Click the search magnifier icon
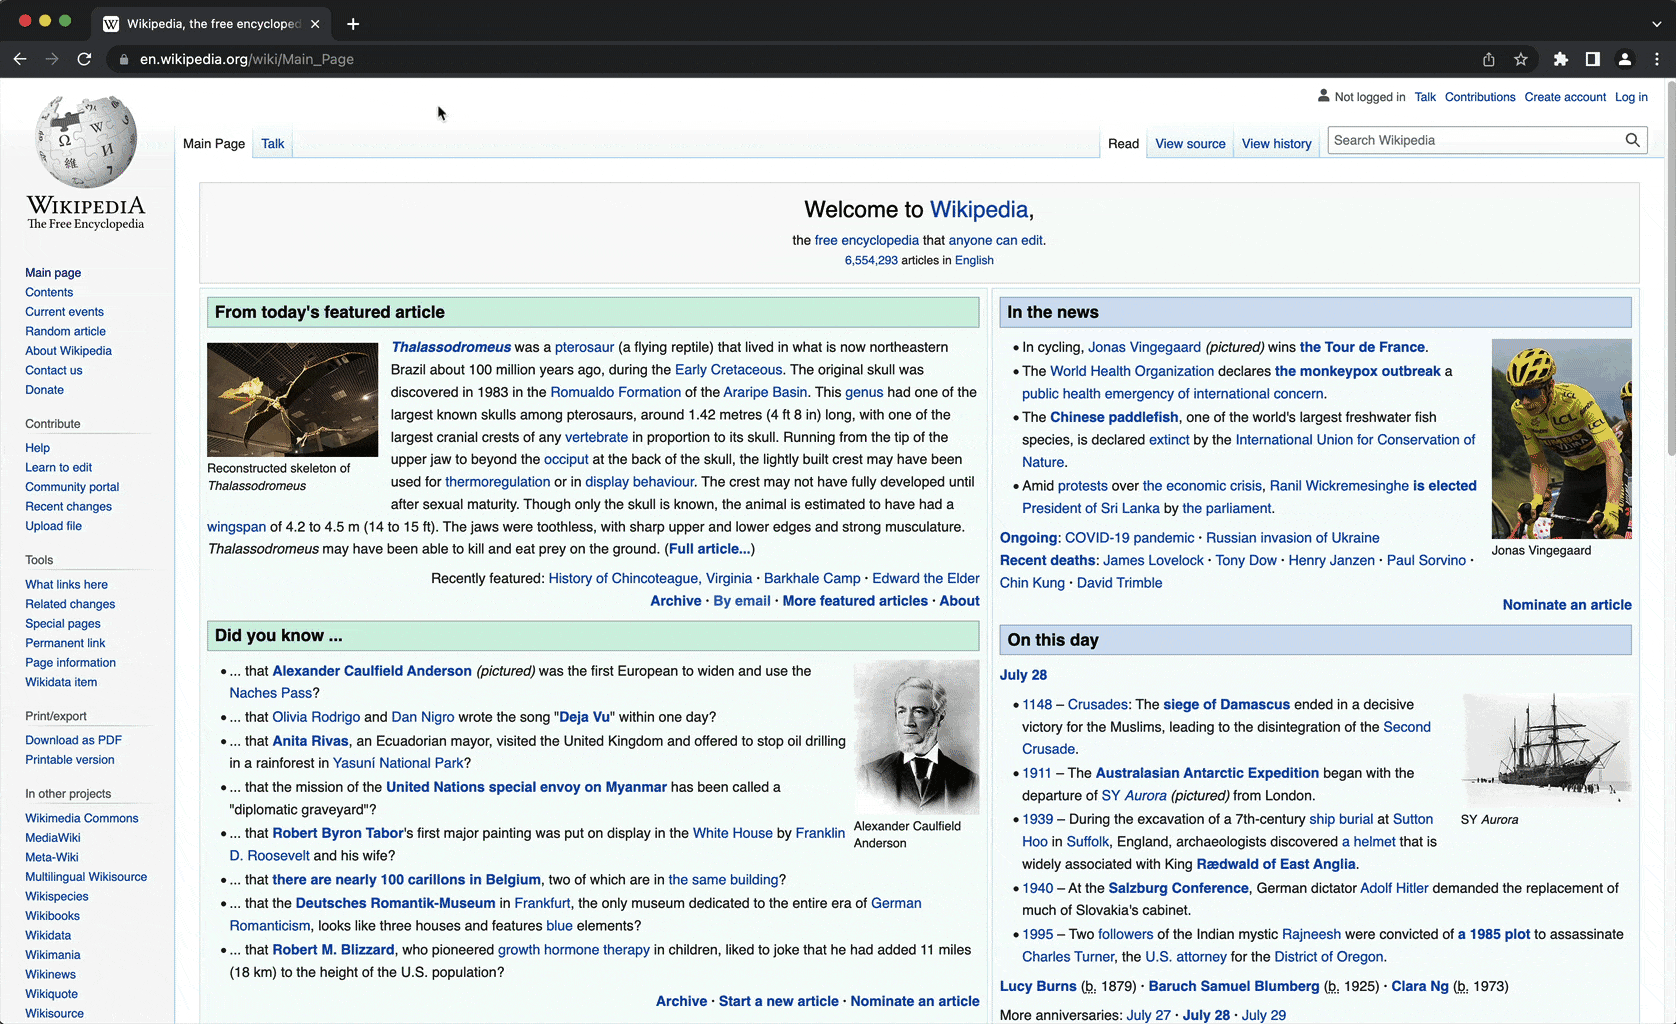Screen dimensions: 1676x1024 tap(1632, 140)
